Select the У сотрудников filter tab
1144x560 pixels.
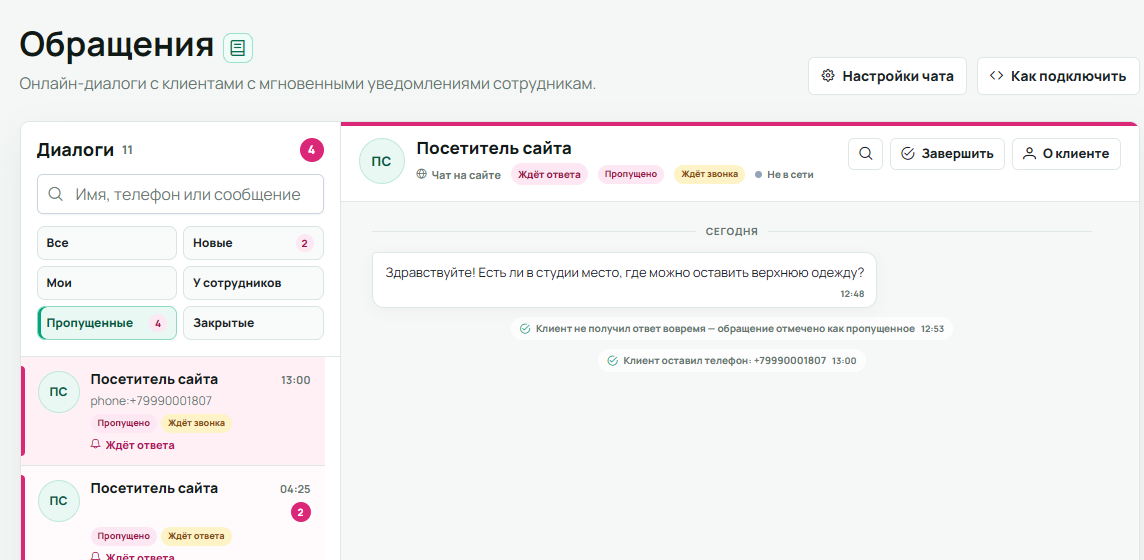coord(253,283)
